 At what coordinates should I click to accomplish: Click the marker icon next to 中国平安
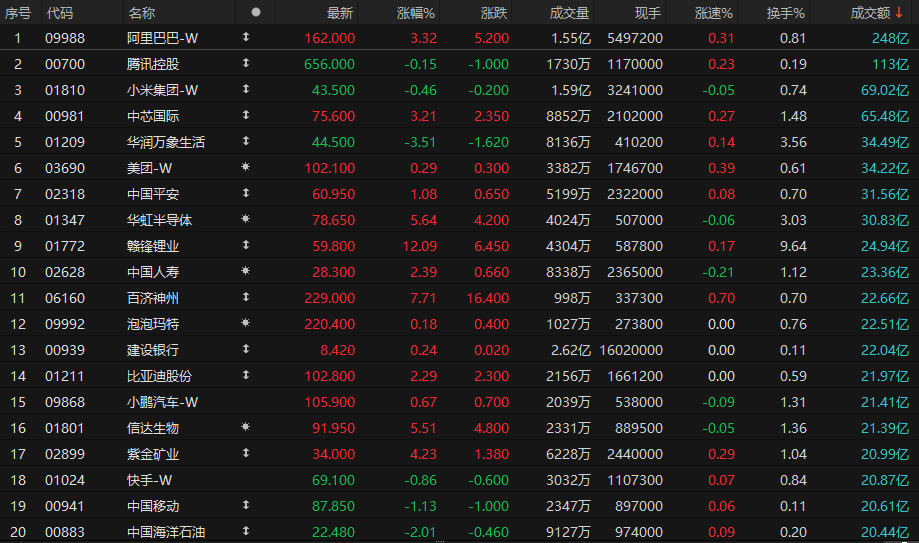246,192
